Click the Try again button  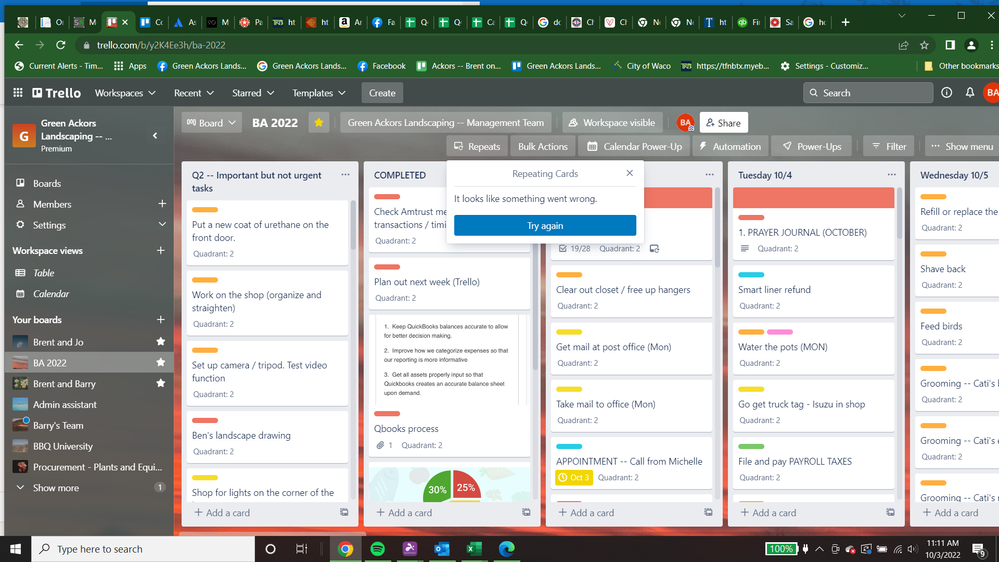point(545,226)
